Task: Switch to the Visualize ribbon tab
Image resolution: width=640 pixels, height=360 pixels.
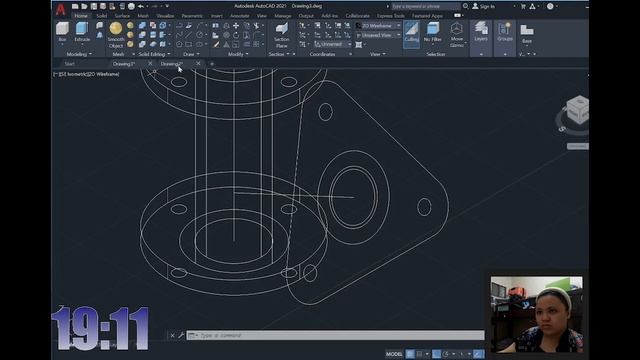Action: click(165, 16)
